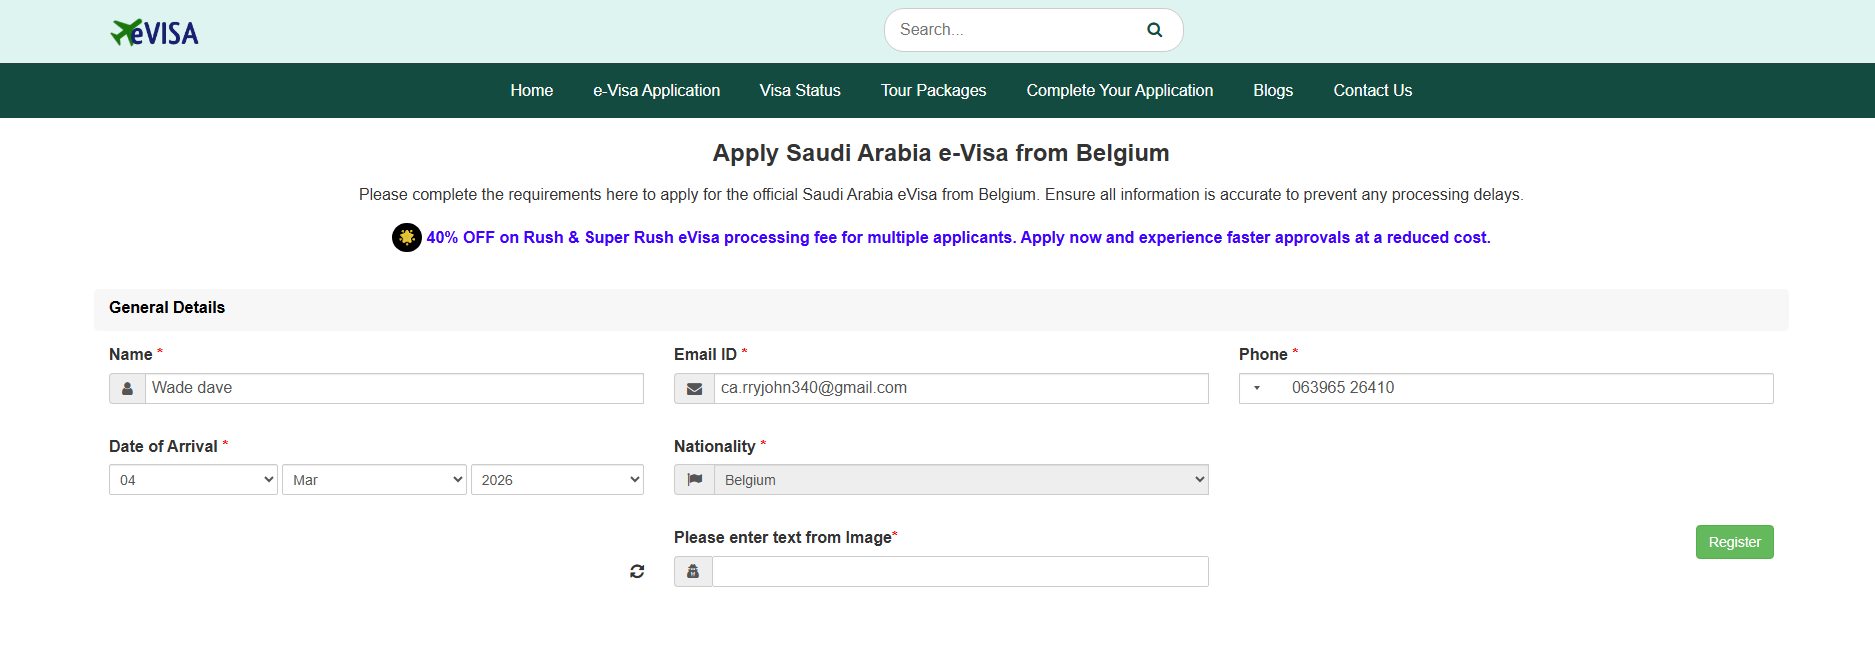
Task: Click the sun badge icon before promo text
Action: 406,238
